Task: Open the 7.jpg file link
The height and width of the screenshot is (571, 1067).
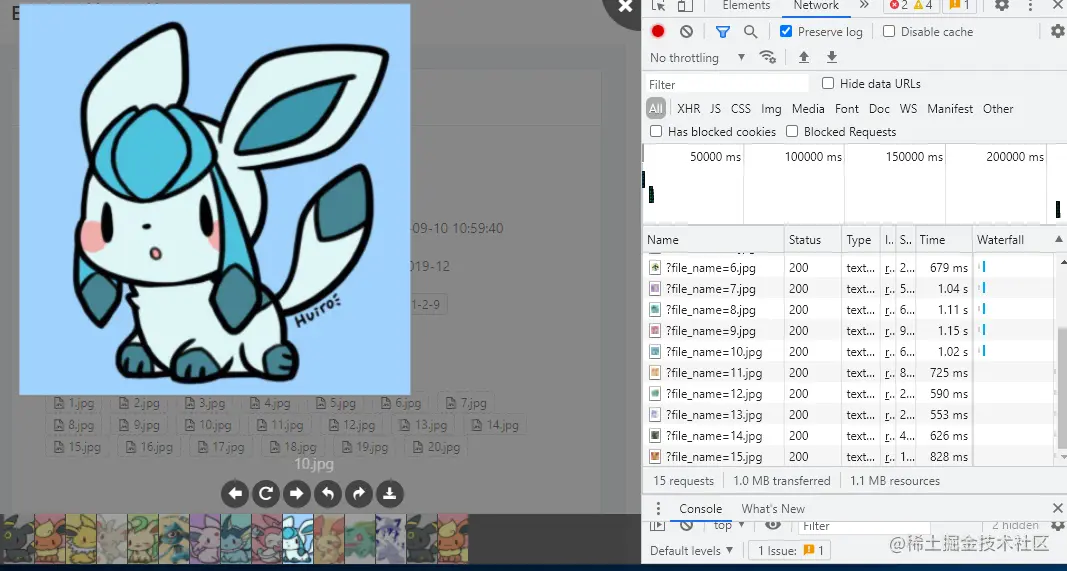Action: click(465, 403)
